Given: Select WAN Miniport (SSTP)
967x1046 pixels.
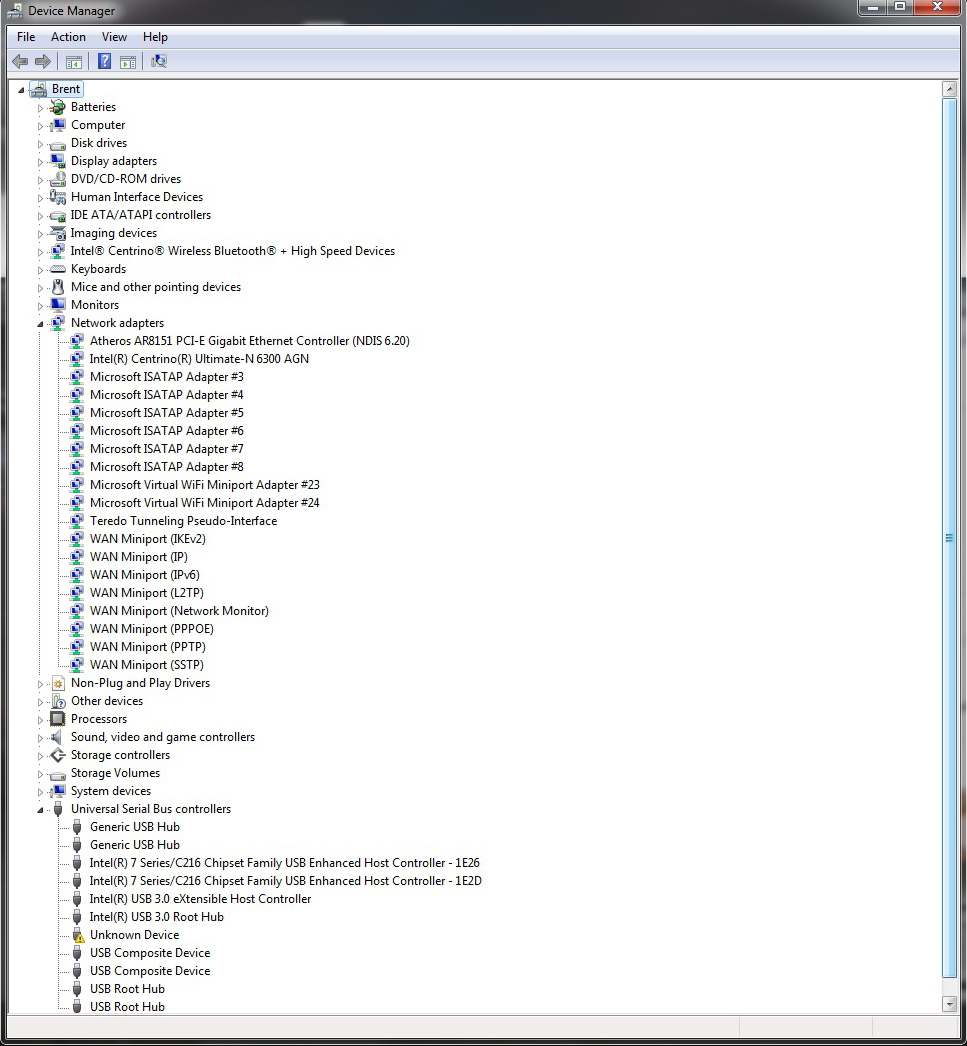Looking at the screenshot, I should pos(147,664).
